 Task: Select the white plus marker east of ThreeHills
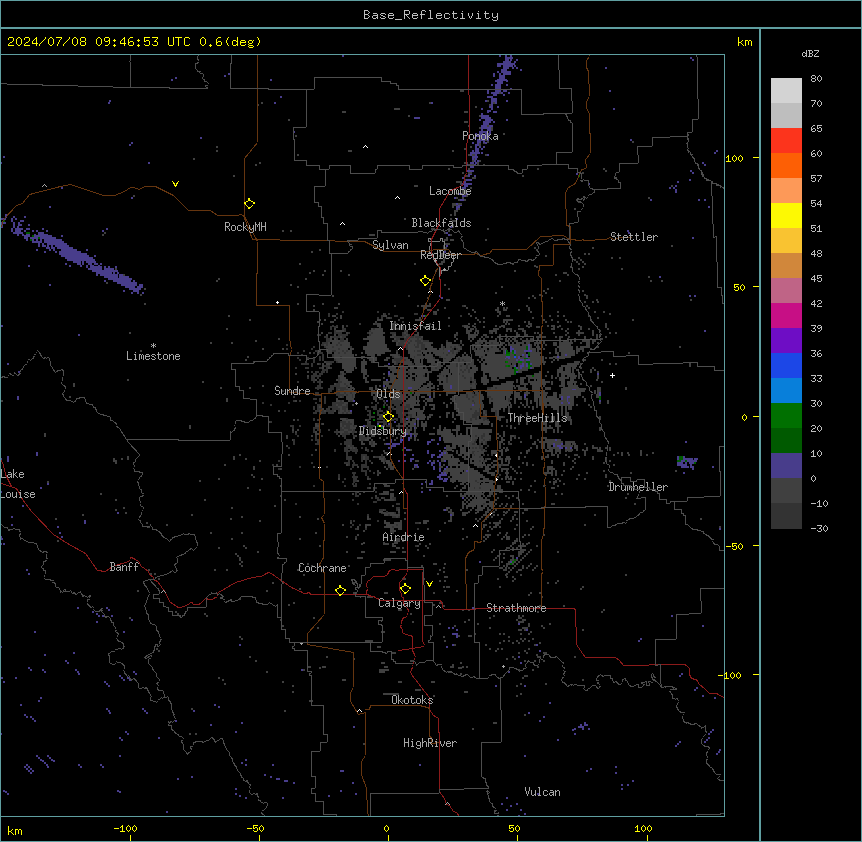click(x=612, y=375)
